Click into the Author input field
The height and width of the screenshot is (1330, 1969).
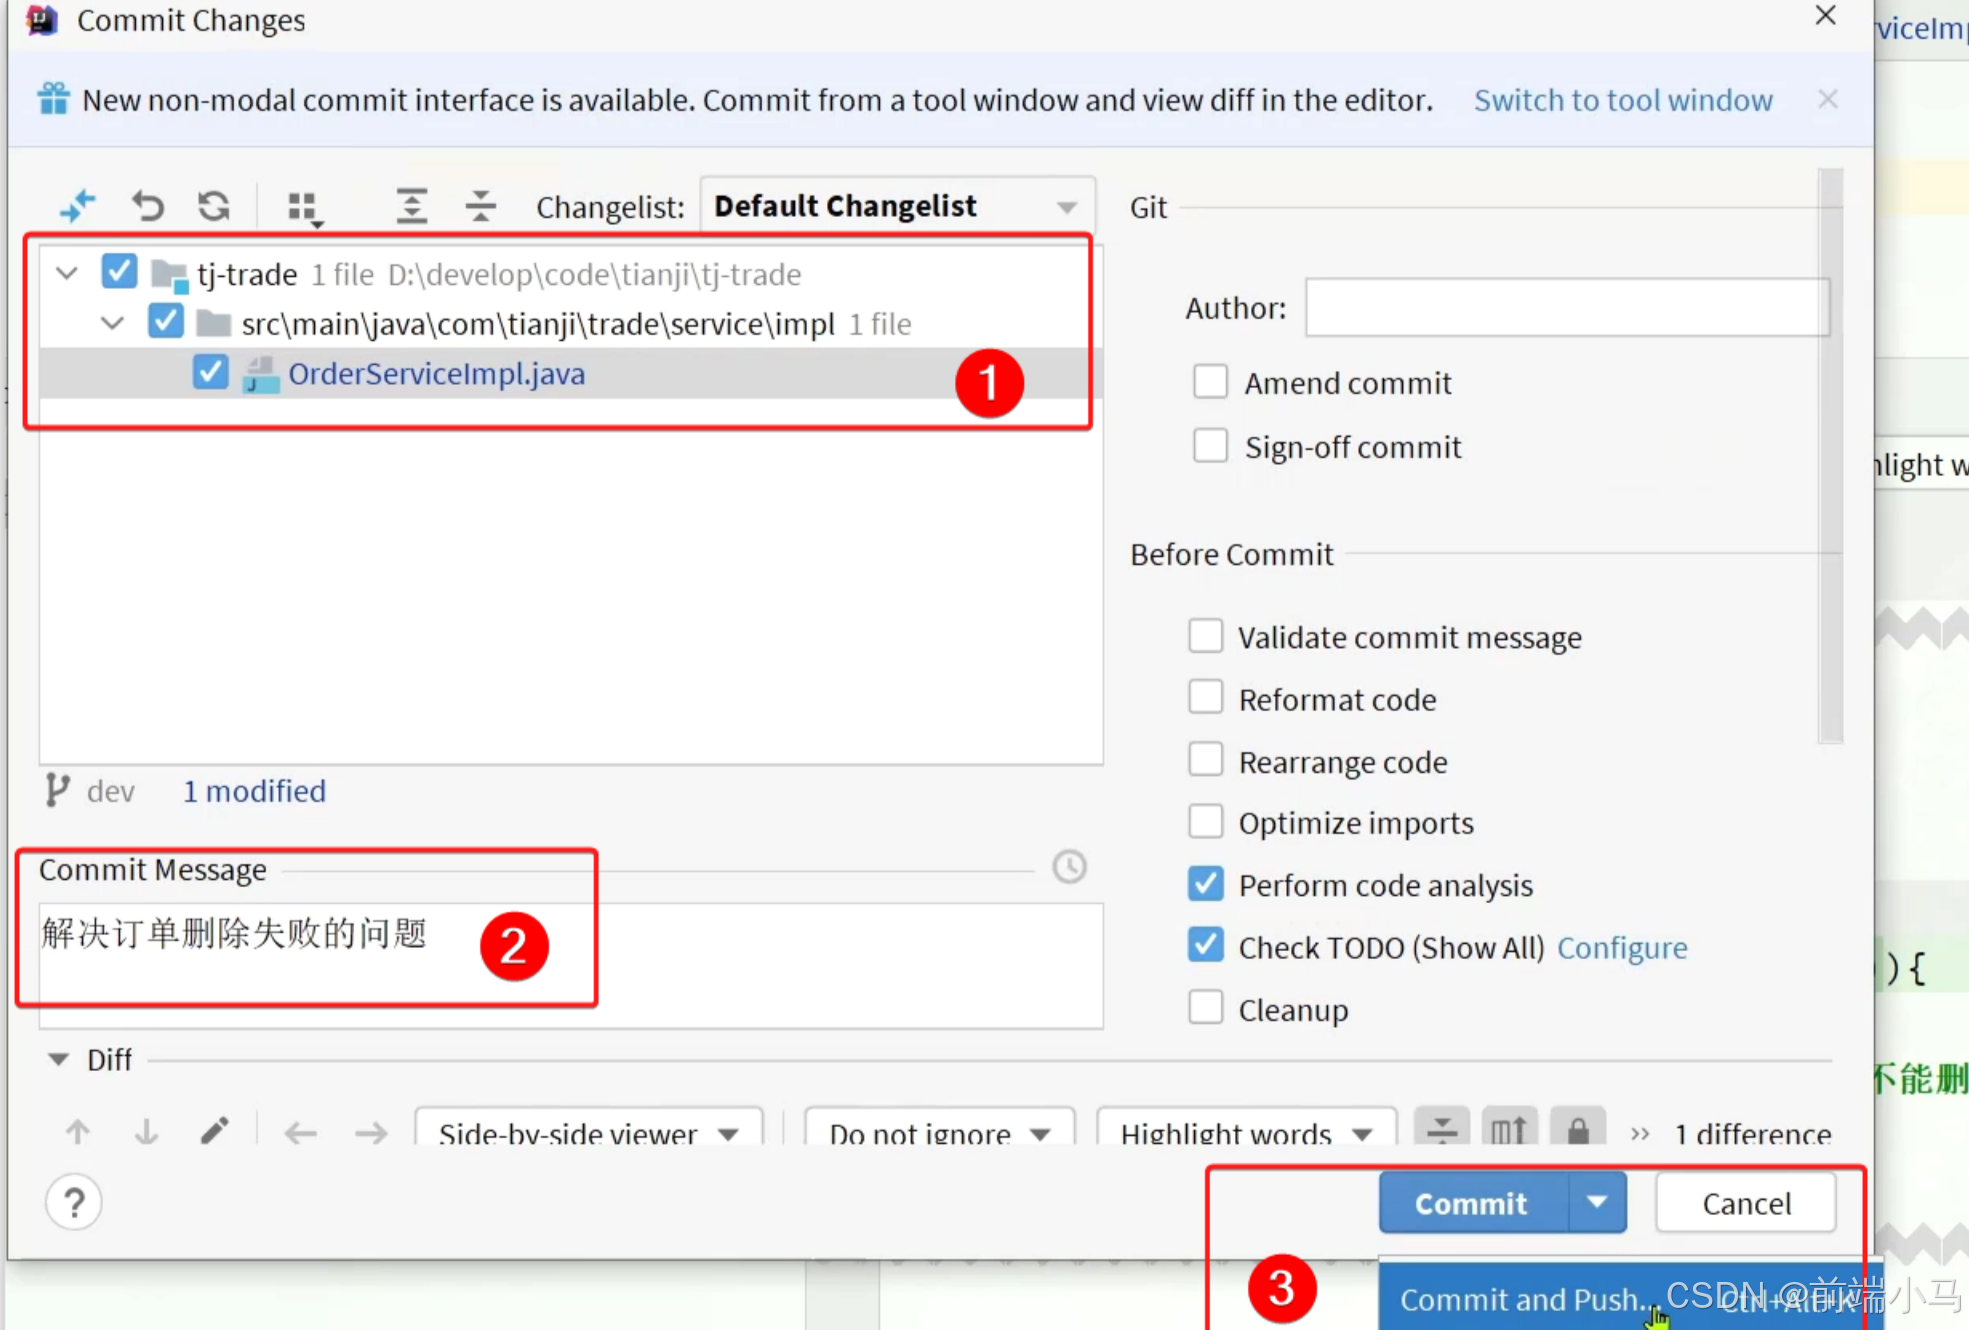coord(1566,308)
